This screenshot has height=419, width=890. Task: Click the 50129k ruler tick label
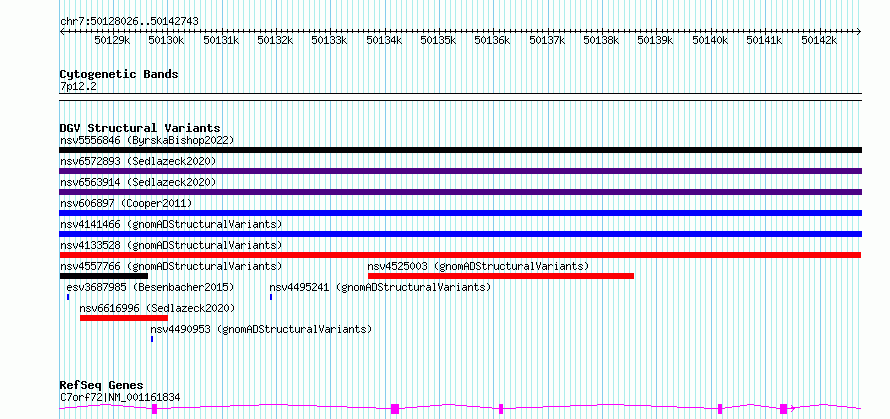click(x=113, y=40)
